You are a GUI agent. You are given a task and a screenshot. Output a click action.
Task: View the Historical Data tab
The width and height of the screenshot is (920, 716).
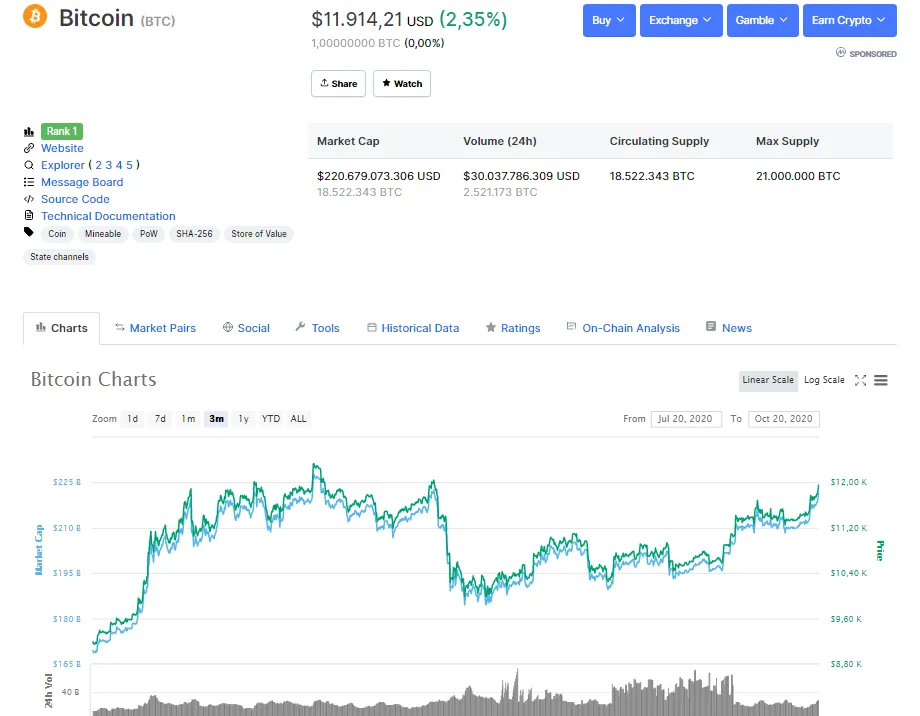tap(413, 328)
